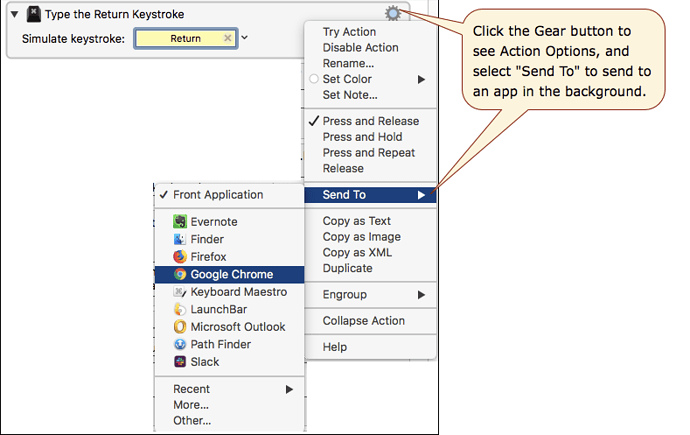
Task: Click the Finder app icon
Action: [x=180, y=239]
